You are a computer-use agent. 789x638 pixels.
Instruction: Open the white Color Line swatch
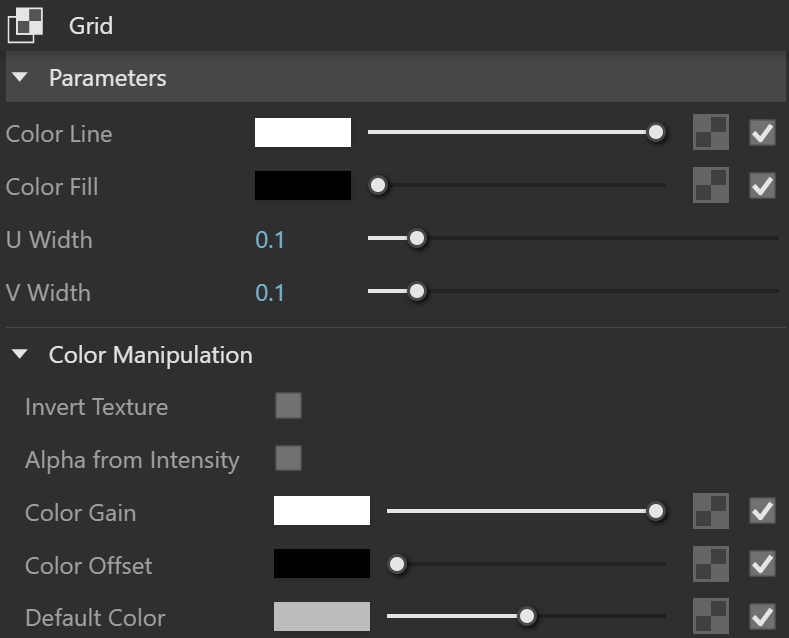point(303,132)
